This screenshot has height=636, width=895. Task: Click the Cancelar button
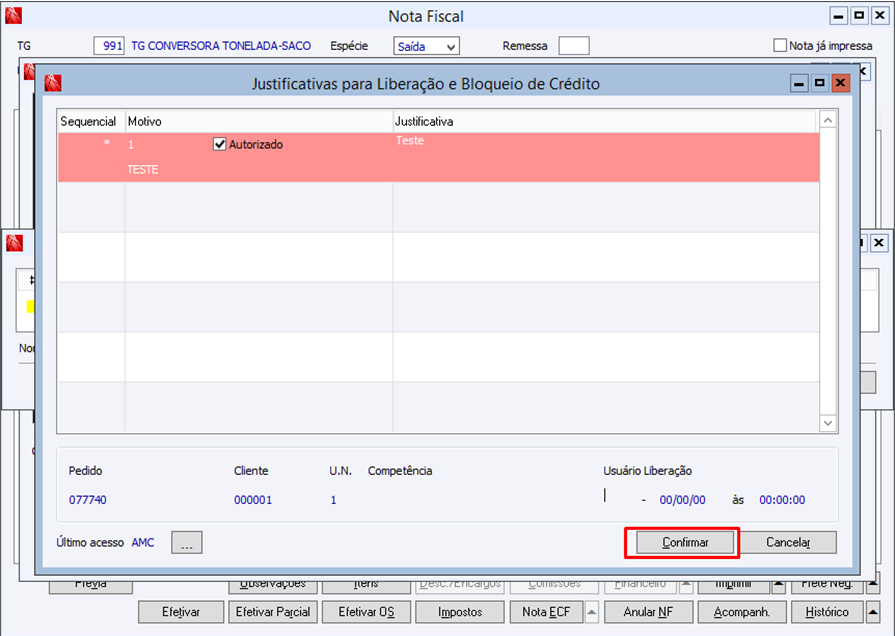(x=788, y=542)
